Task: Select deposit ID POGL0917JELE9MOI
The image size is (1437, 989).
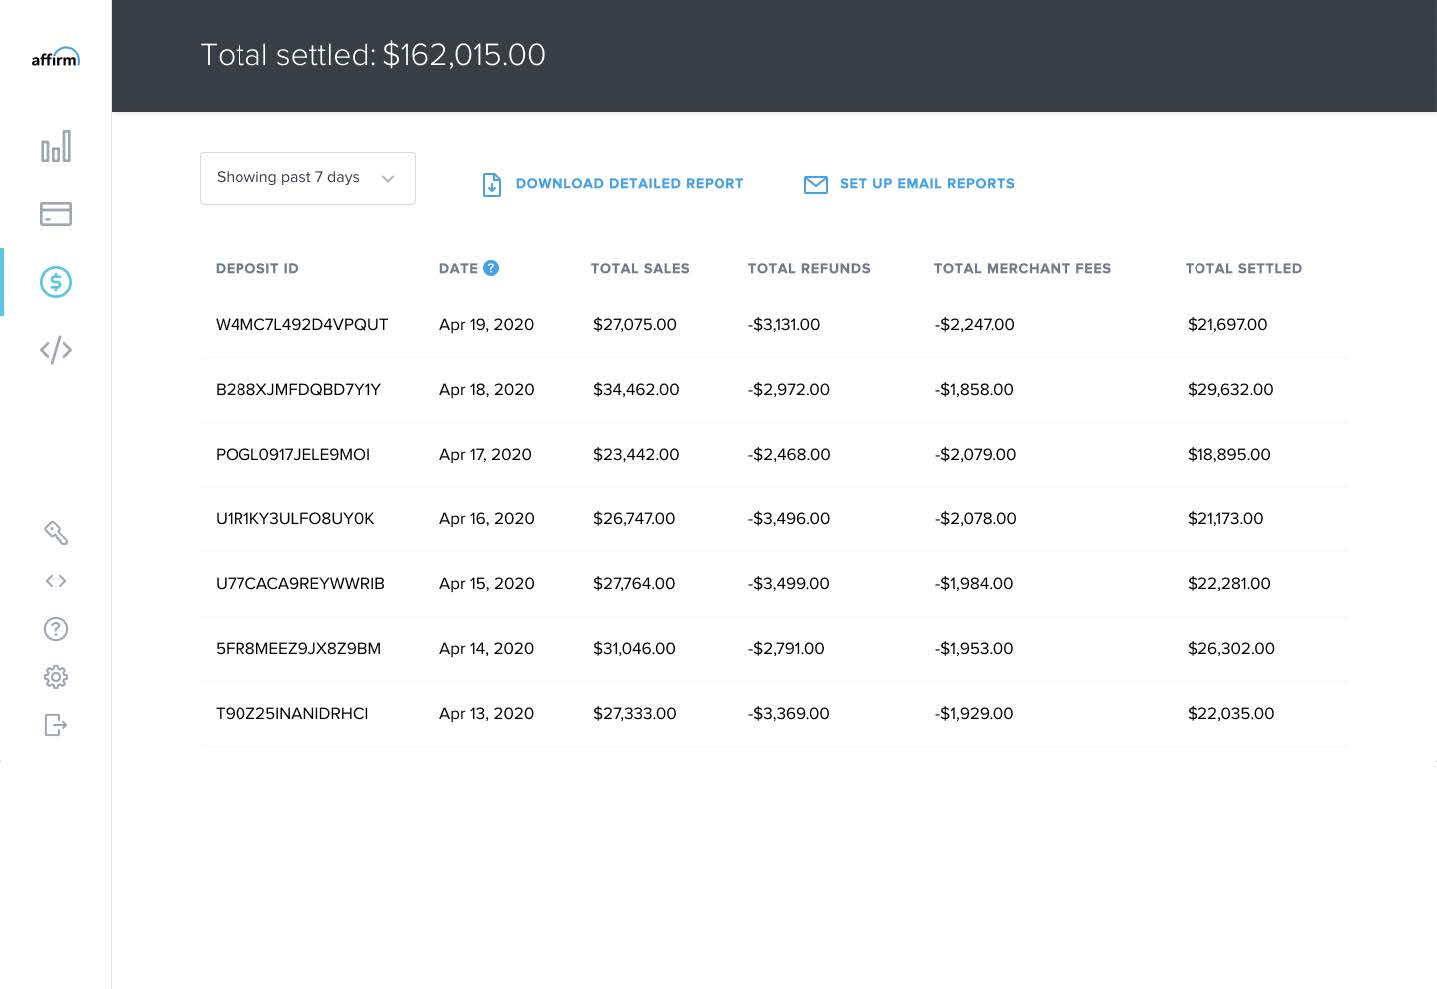Action: (x=293, y=455)
